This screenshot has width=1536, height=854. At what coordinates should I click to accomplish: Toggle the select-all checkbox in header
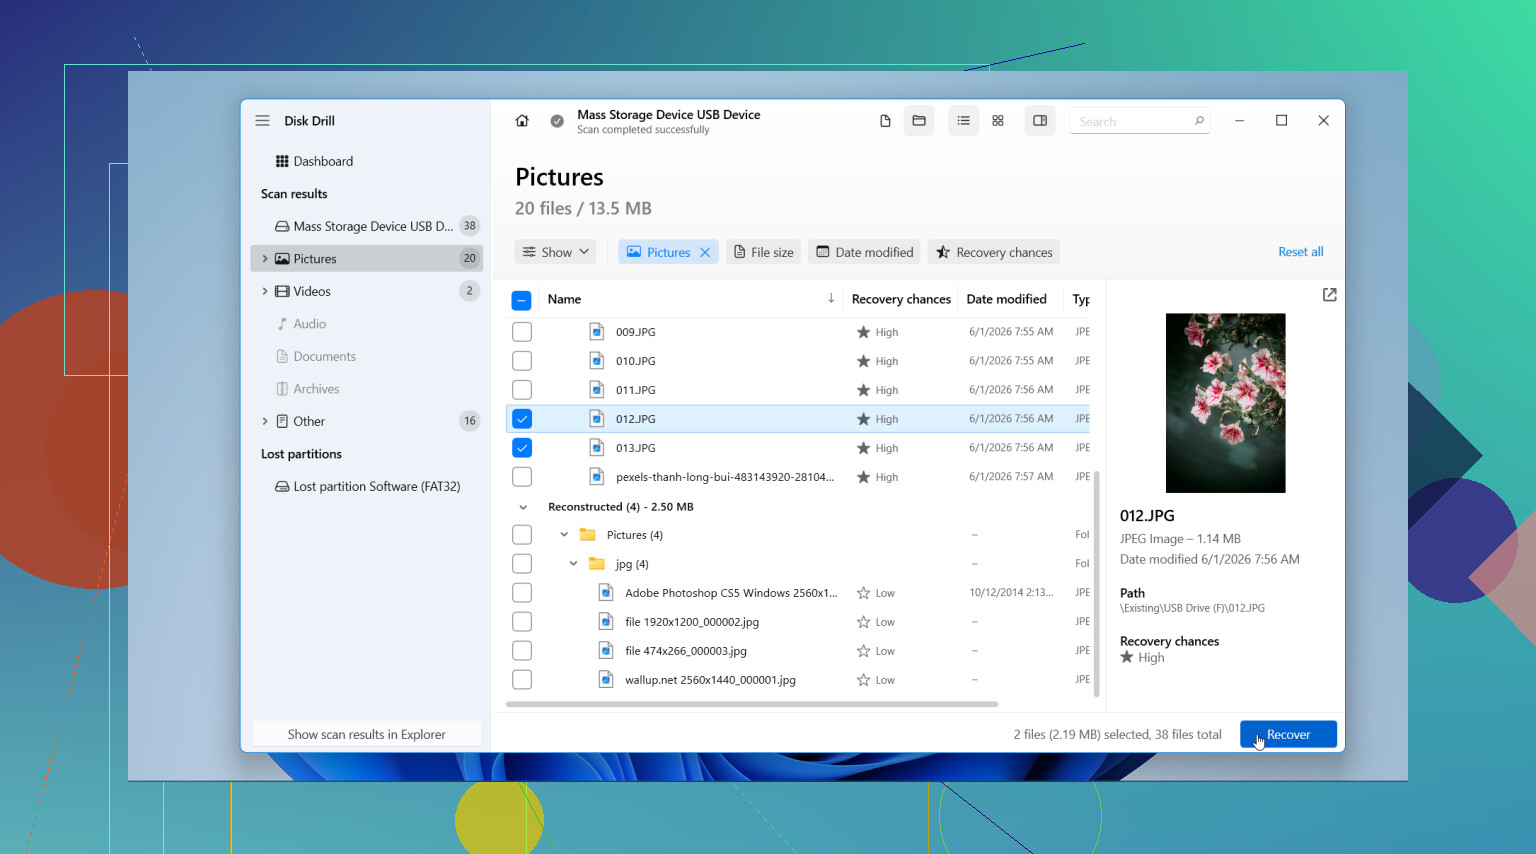click(x=522, y=300)
